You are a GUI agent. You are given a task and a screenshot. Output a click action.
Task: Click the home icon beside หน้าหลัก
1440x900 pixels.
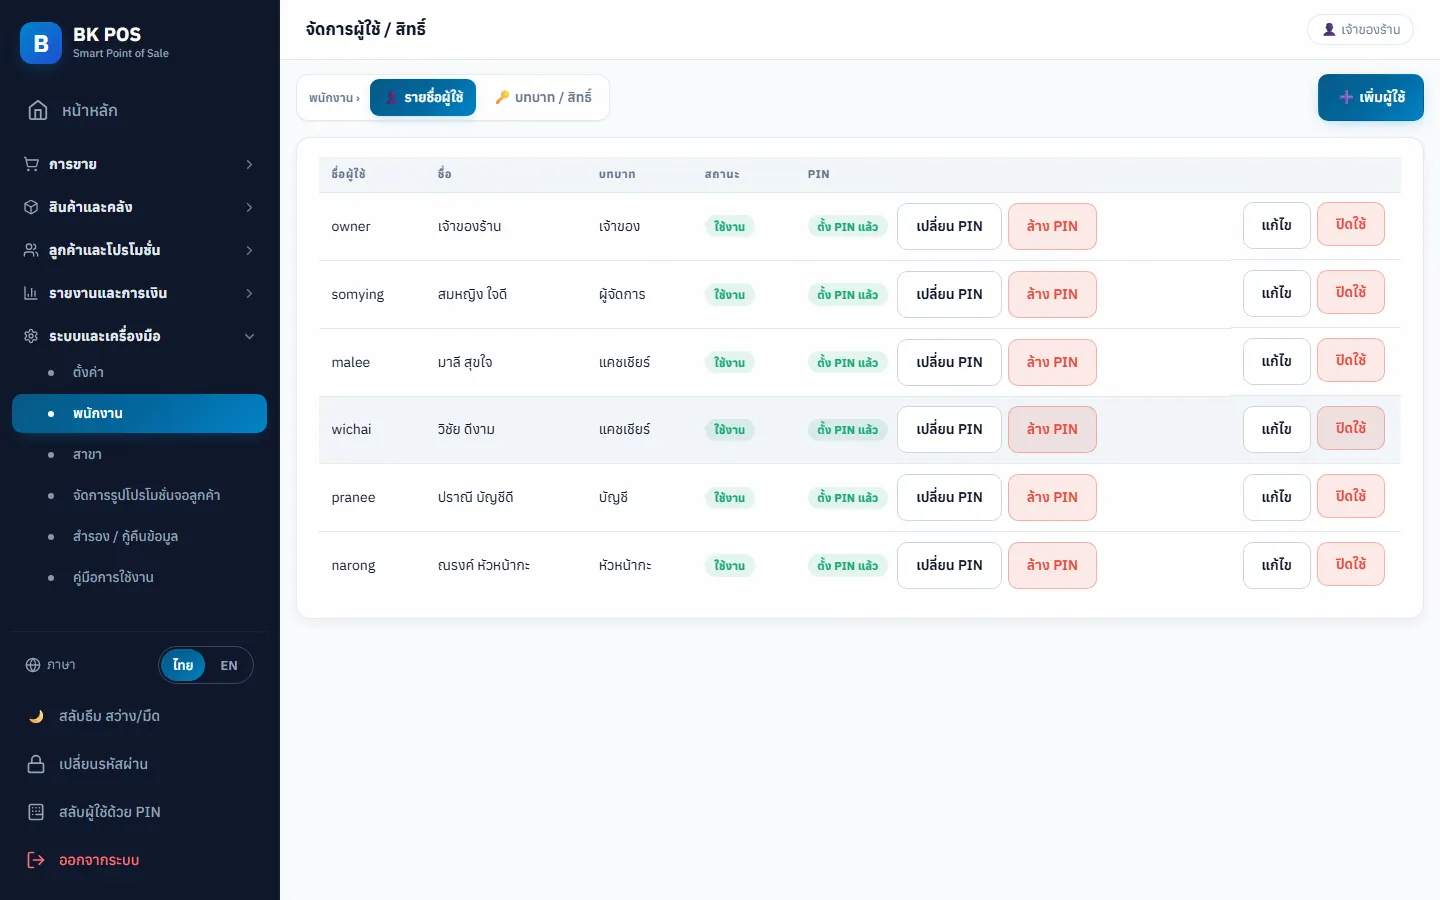38,110
